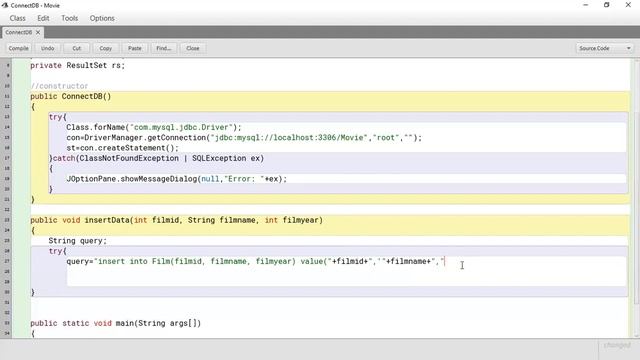Image resolution: width=640 pixels, height=360 pixels.
Task: Click 'public static void main(String args[])'
Action: (116, 323)
